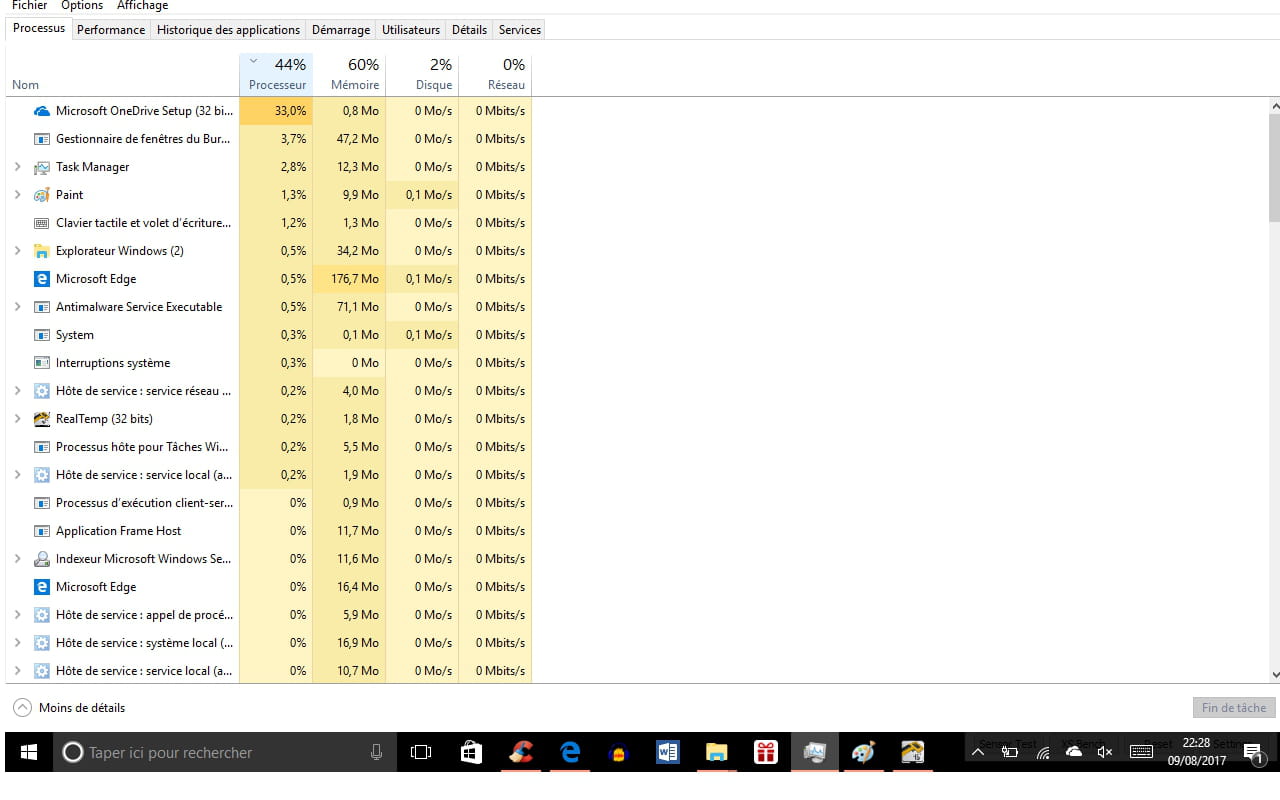Click the Fin de tâche button

[x=1234, y=708]
